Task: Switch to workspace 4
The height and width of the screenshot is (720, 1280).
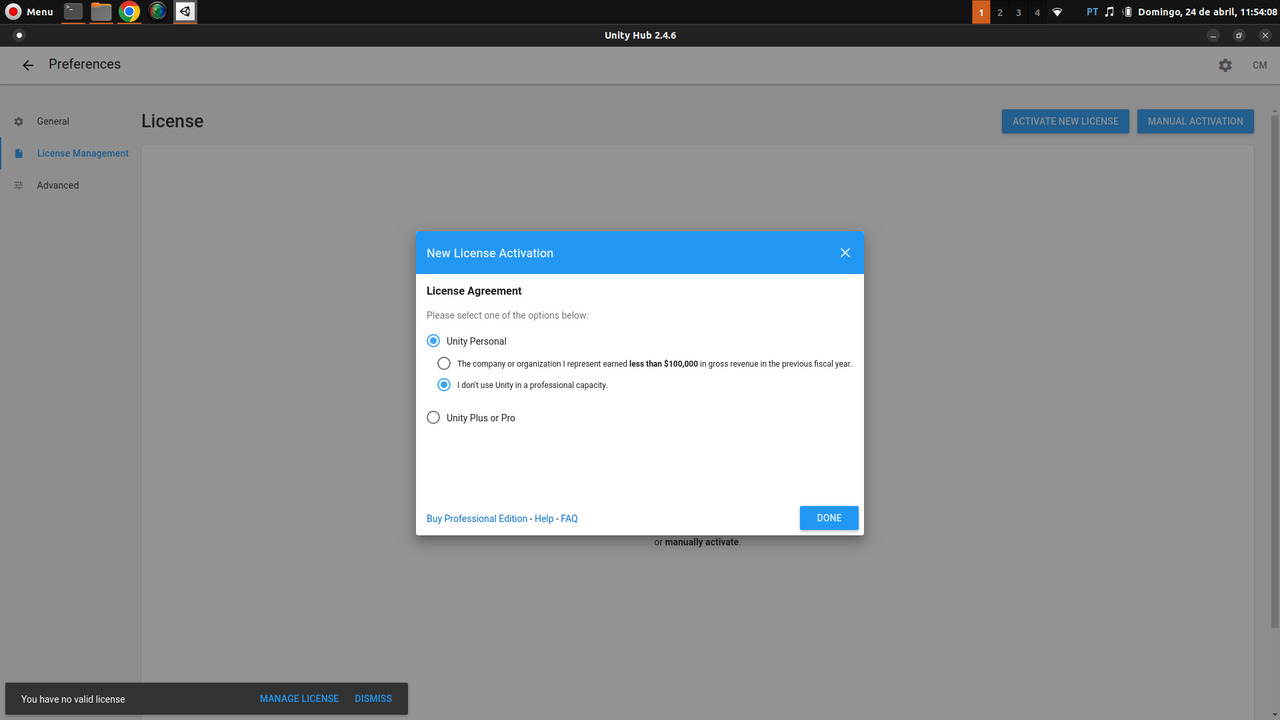Action: 1037,12
